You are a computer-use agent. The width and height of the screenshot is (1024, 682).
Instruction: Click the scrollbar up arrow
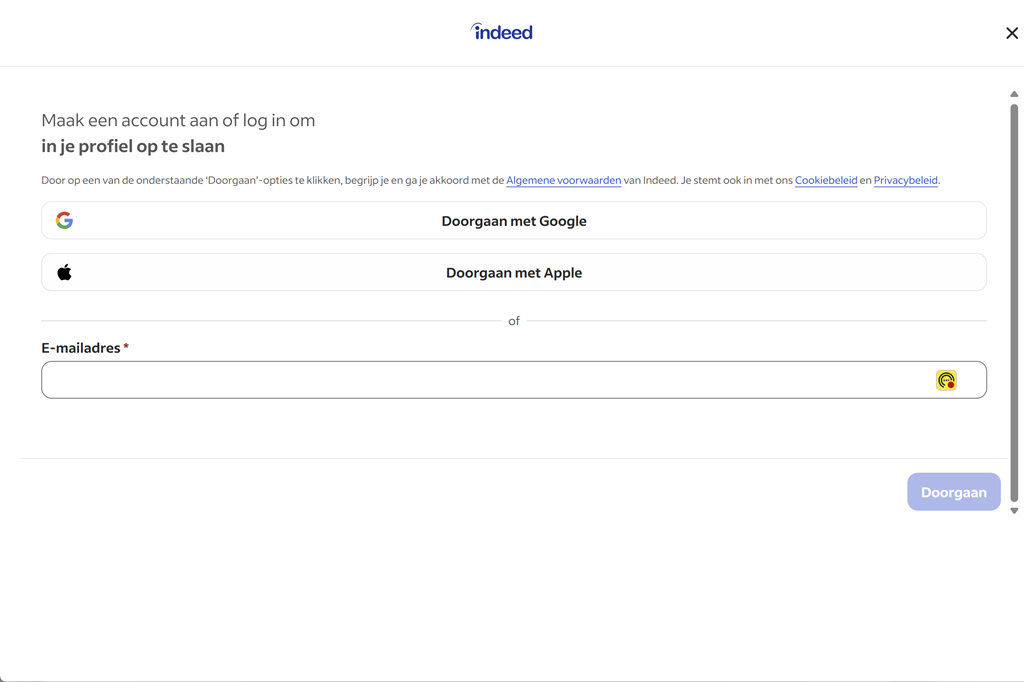[1014, 94]
